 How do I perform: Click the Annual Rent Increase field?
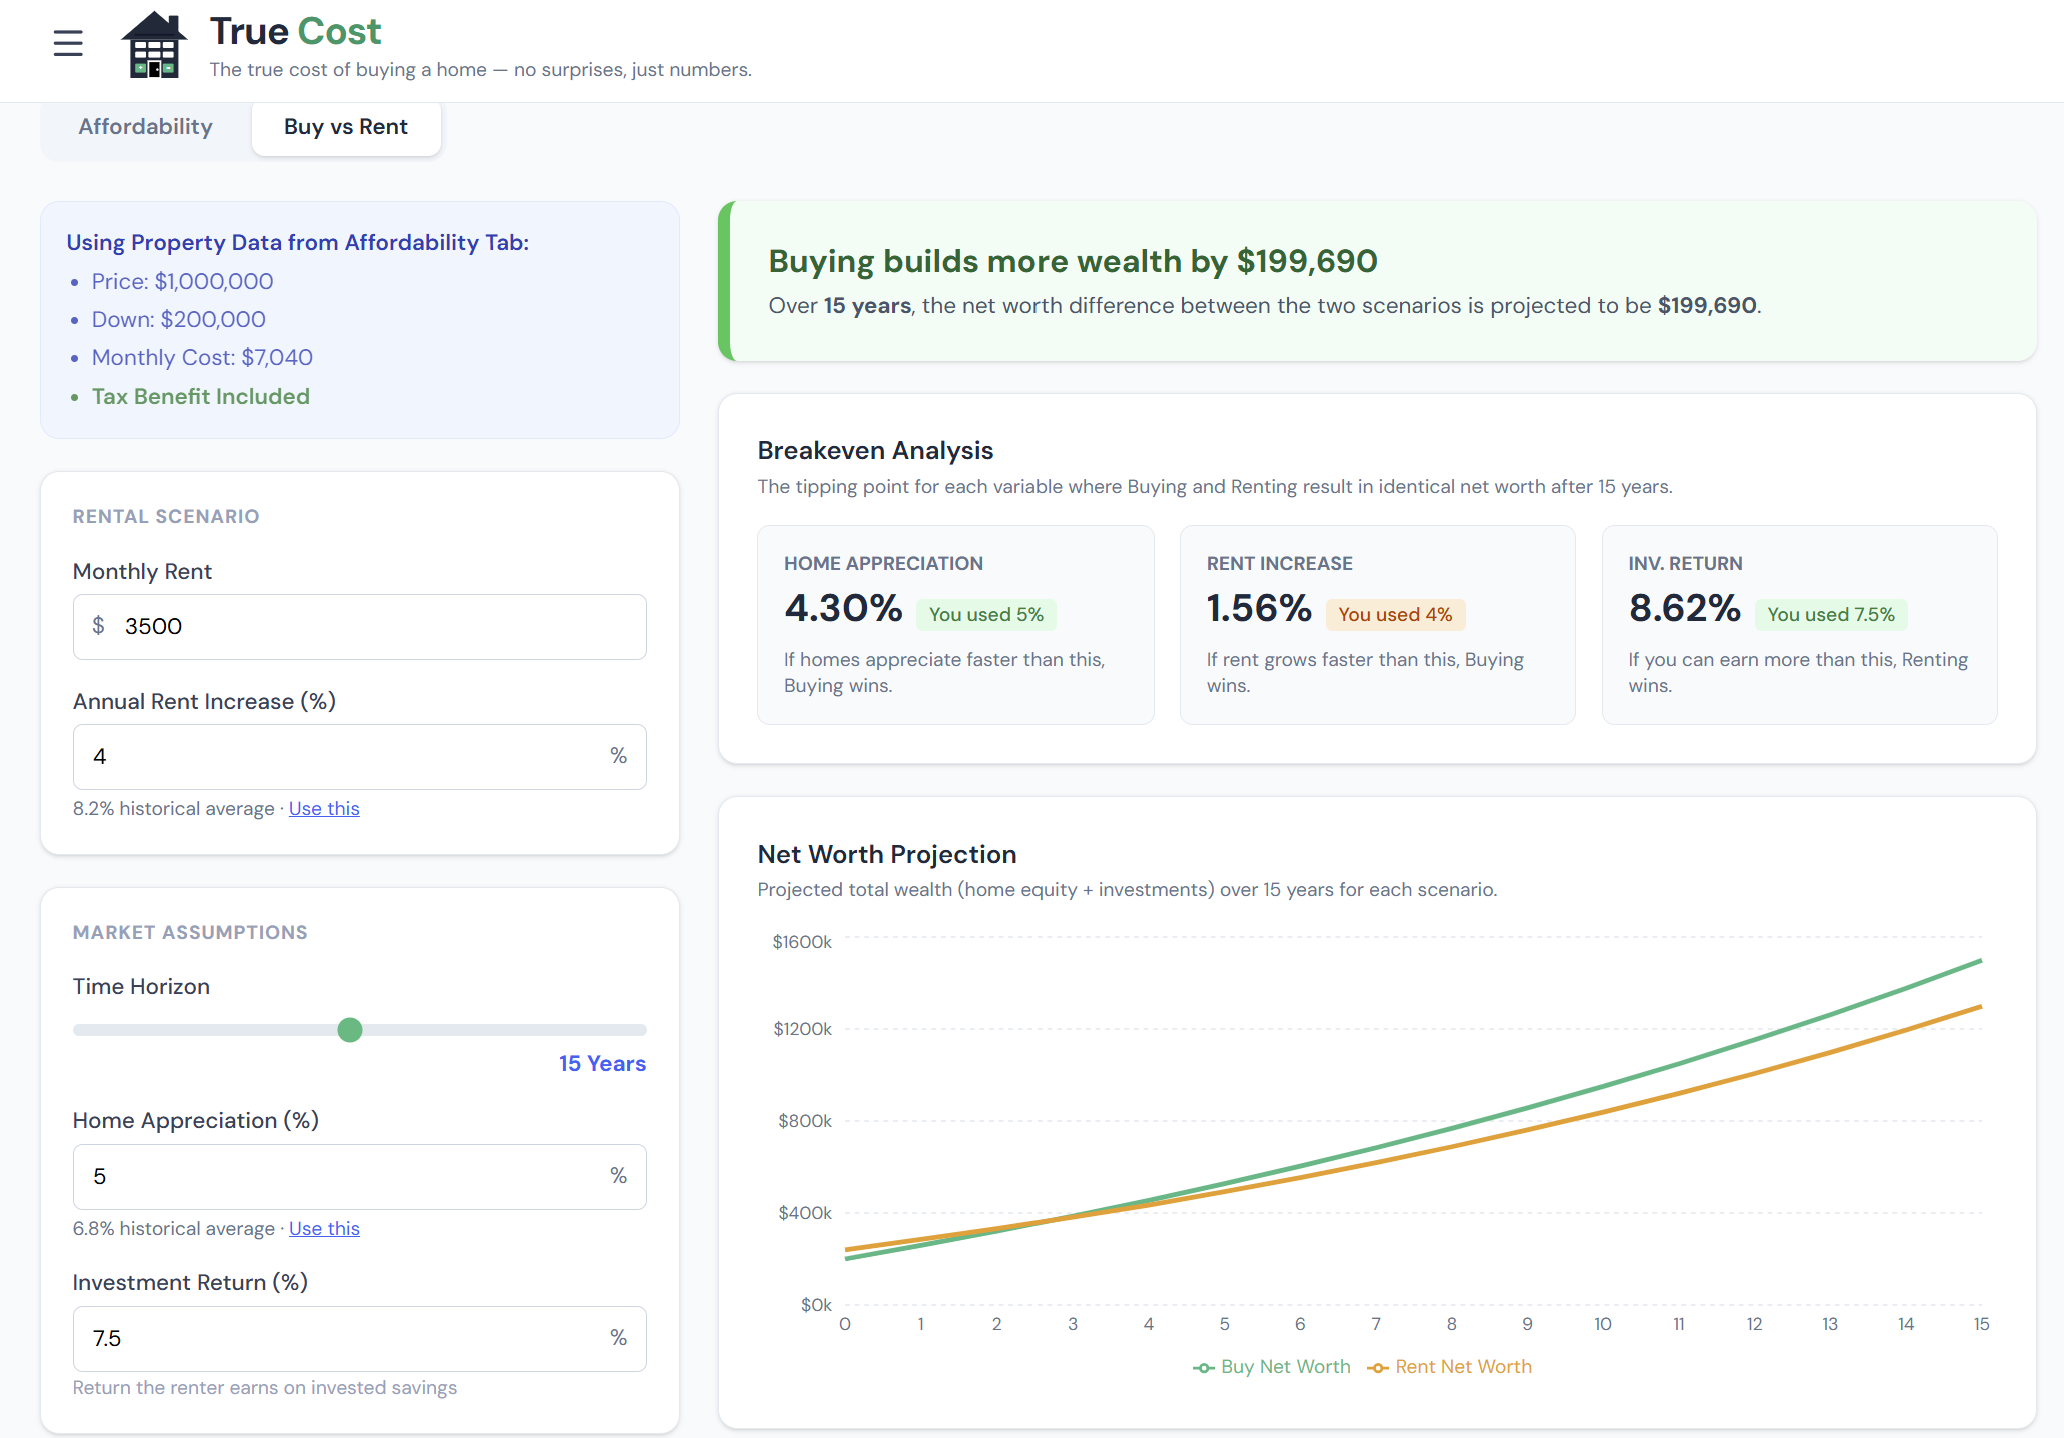point(340,757)
